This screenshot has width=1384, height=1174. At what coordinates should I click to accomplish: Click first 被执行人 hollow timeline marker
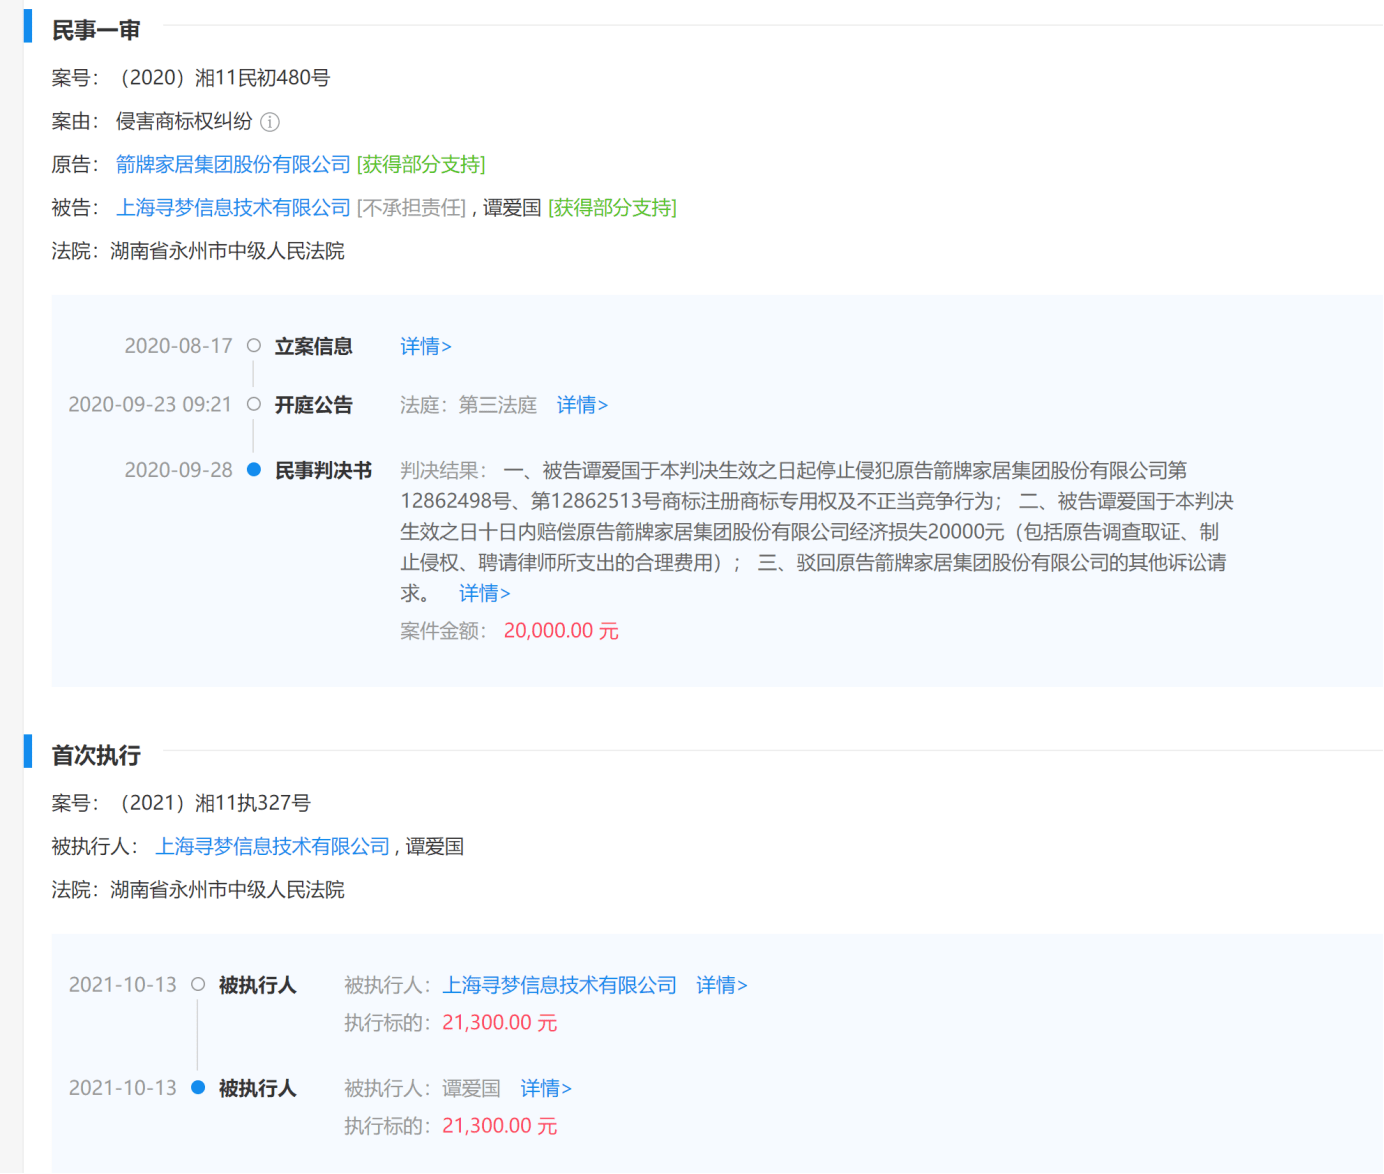click(198, 985)
